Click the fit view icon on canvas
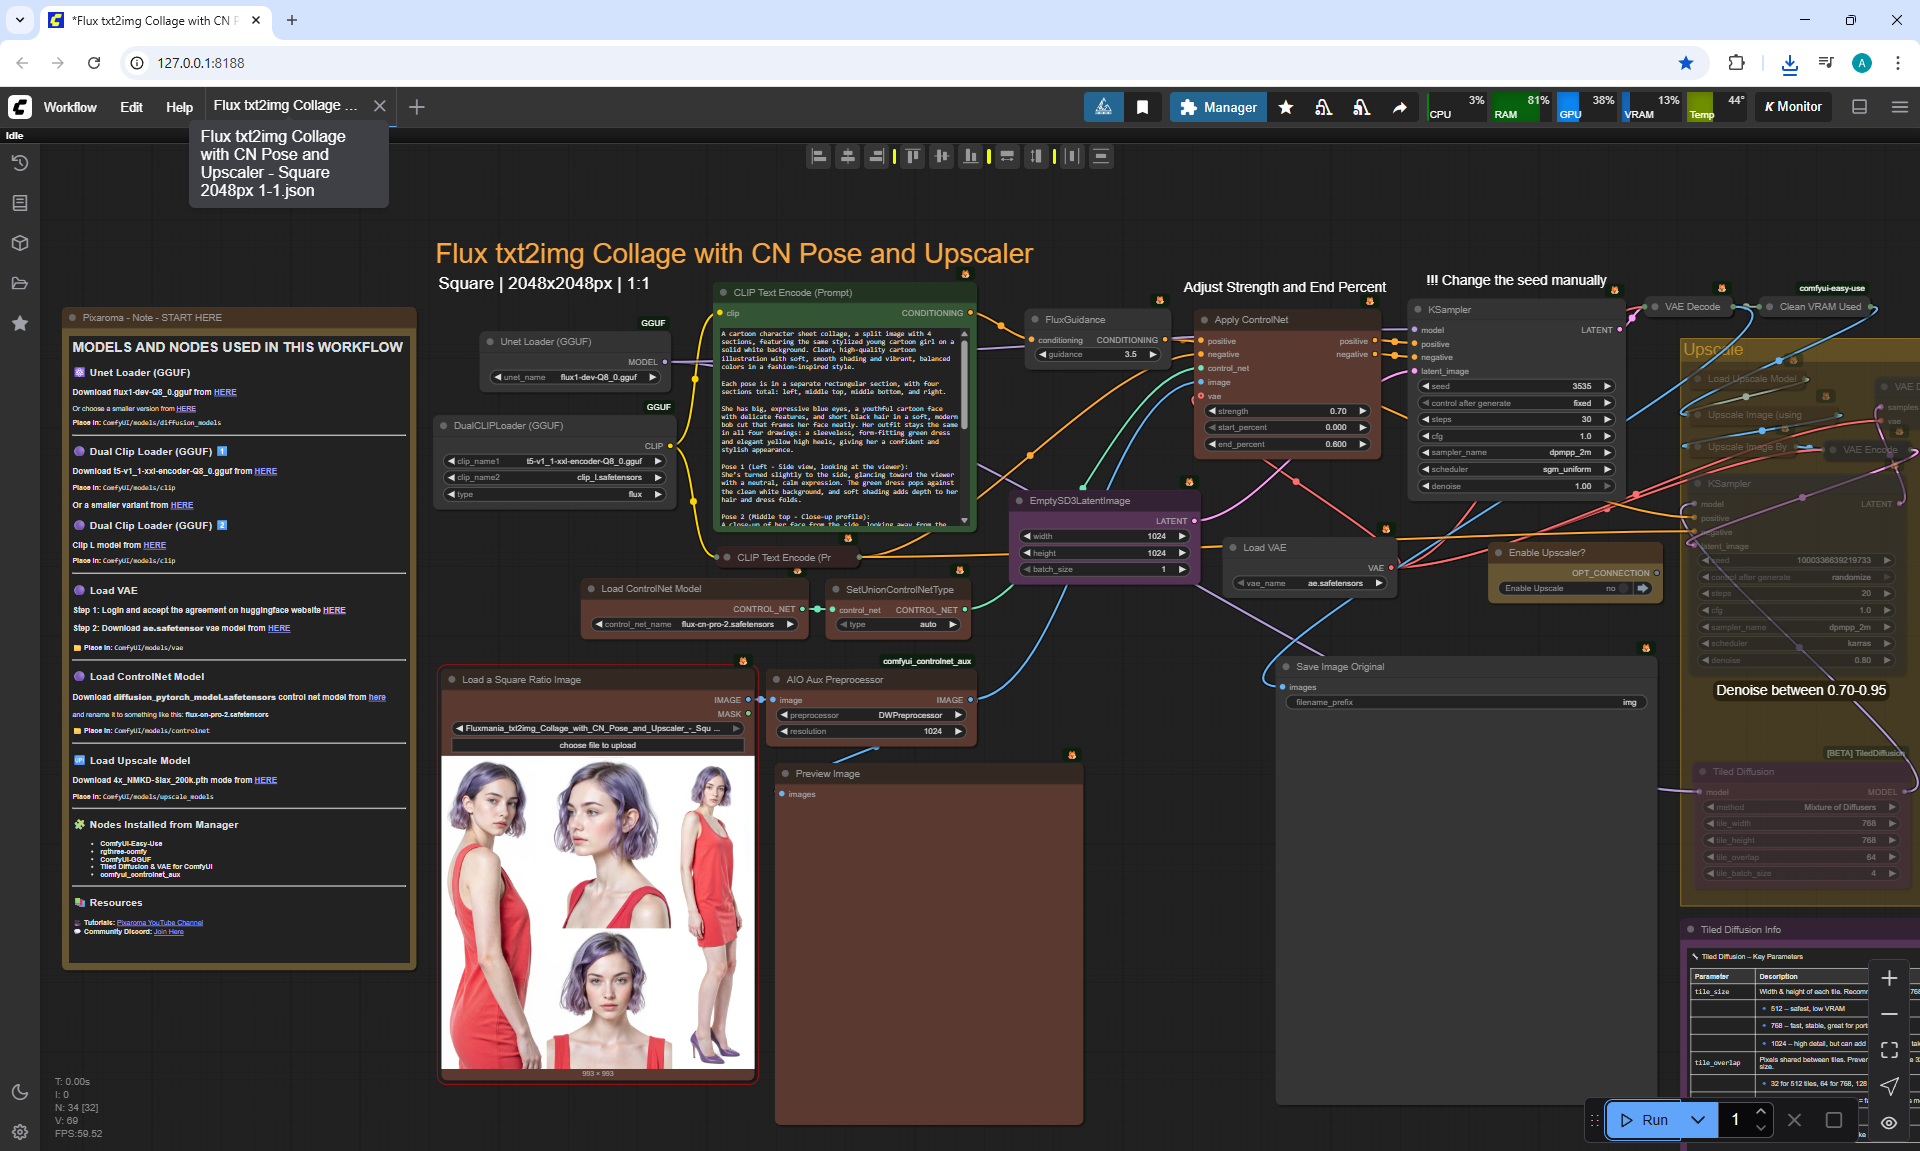 [x=1888, y=1050]
